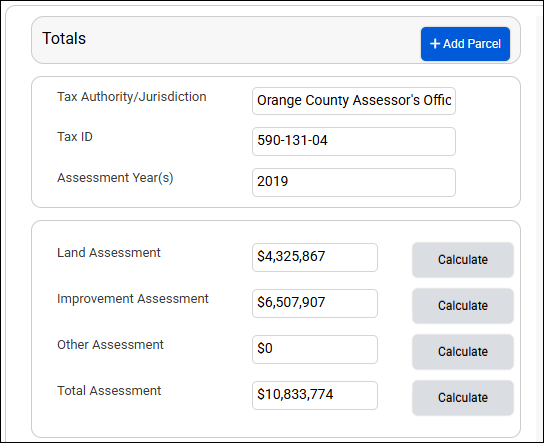Click the Total Assessment value field

tap(315, 395)
